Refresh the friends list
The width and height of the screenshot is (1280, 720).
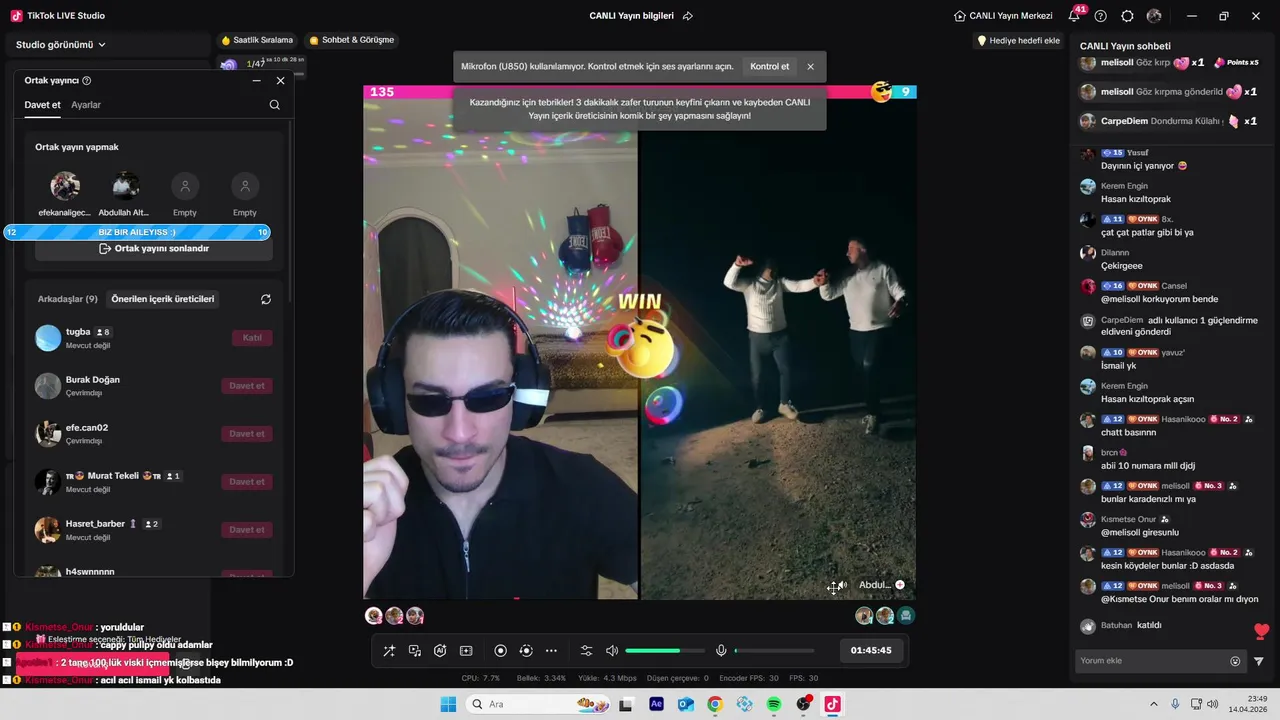tap(266, 299)
